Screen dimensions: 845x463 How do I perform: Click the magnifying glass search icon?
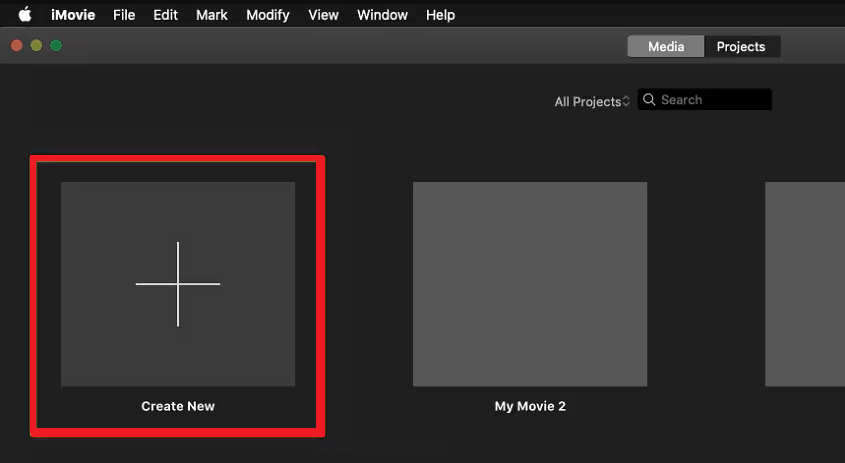649,100
